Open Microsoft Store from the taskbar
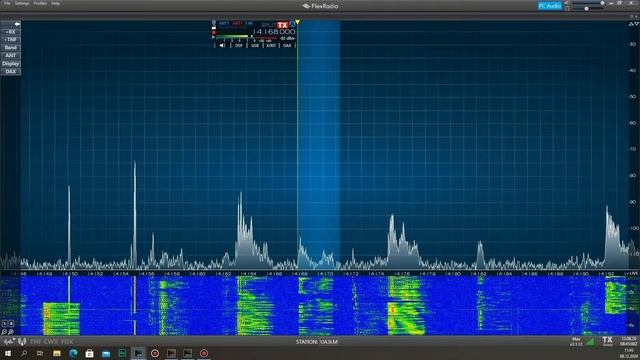 [89, 353]
